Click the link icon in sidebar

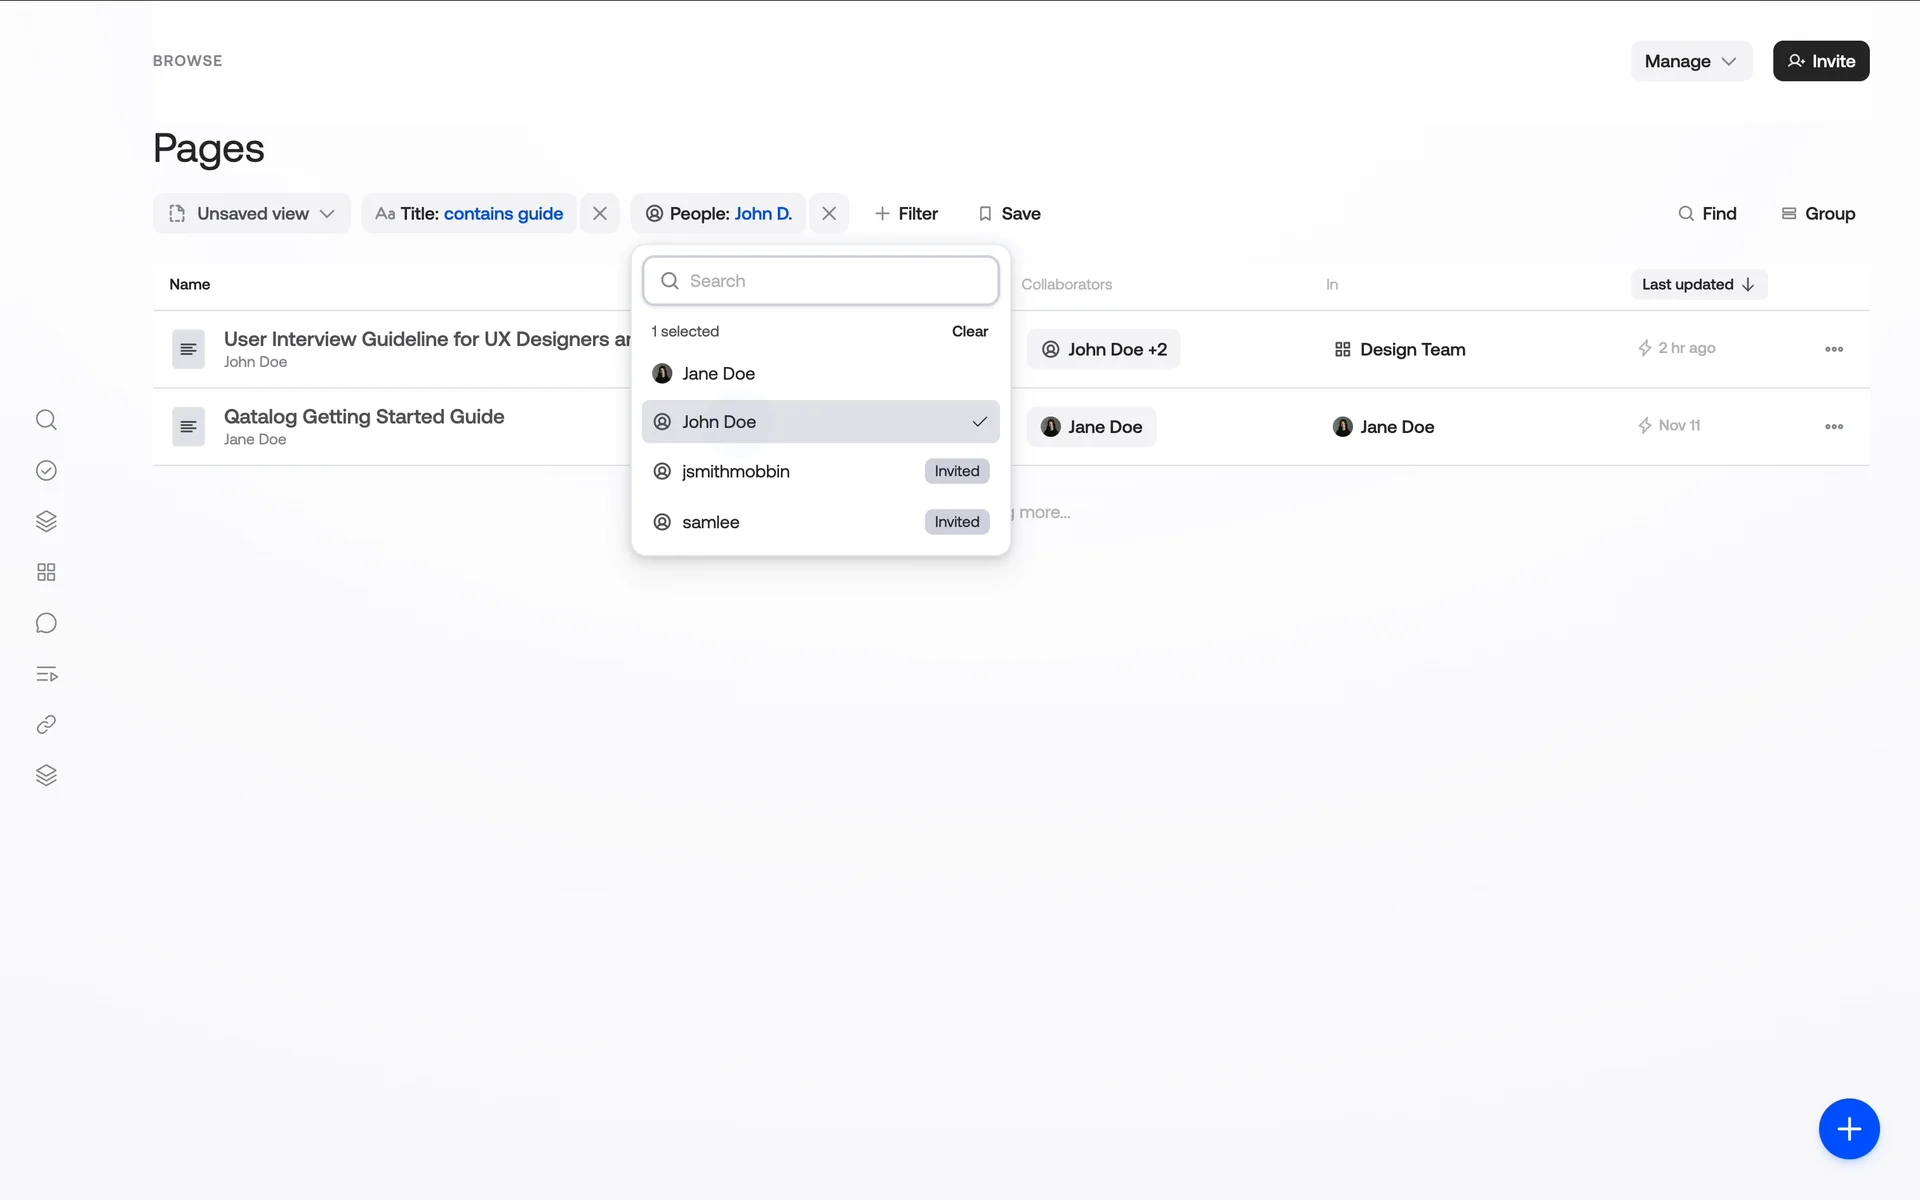coord(46,725)
